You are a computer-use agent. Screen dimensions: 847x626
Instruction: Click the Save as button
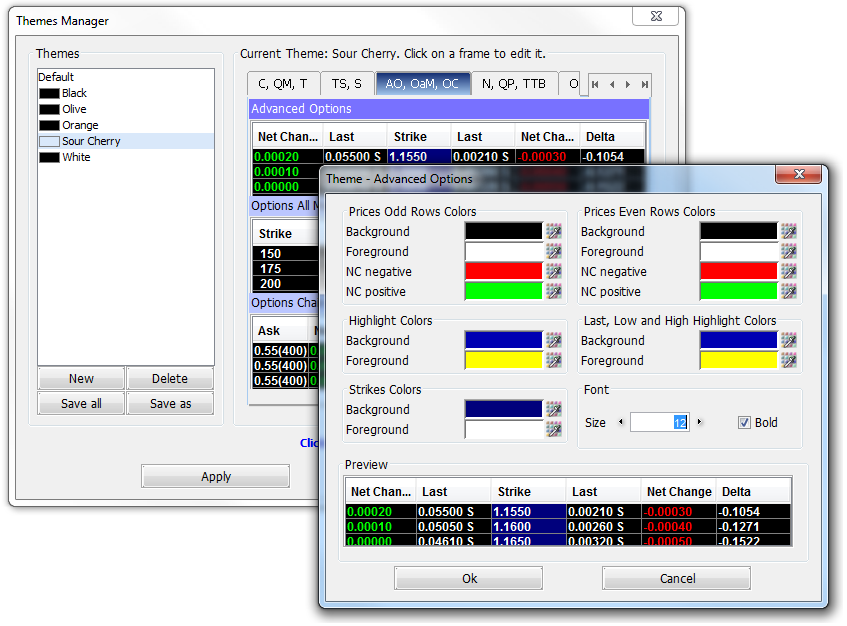(170, 403)
